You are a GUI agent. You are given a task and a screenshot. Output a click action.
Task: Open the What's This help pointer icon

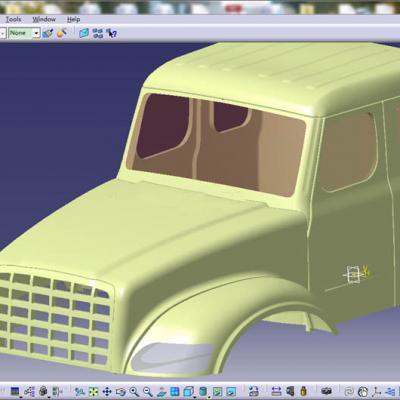[111, 33]
